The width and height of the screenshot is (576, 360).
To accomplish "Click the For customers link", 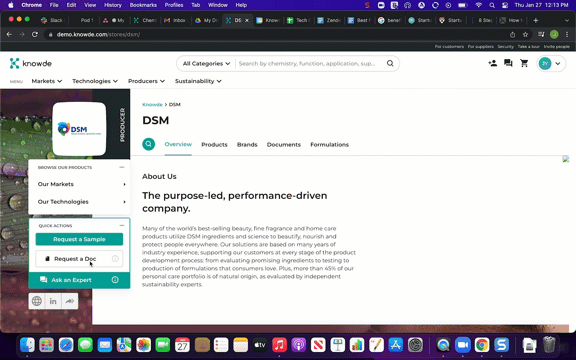I will (x=449, y=47).
